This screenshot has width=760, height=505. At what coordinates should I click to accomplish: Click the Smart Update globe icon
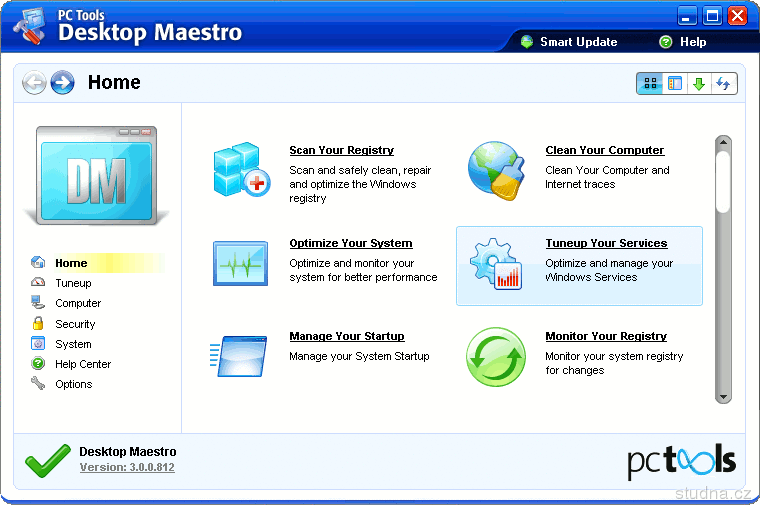tap(527, 42)
